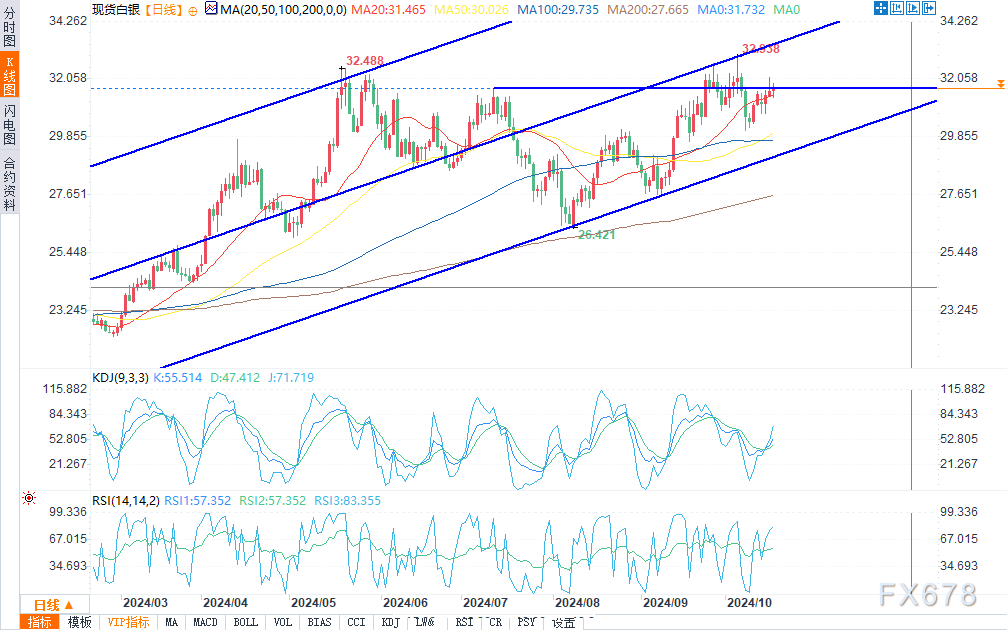The image size is (1007, 630).
Task: Click the blue horizontal resistance line
Action: coord(715,88)
